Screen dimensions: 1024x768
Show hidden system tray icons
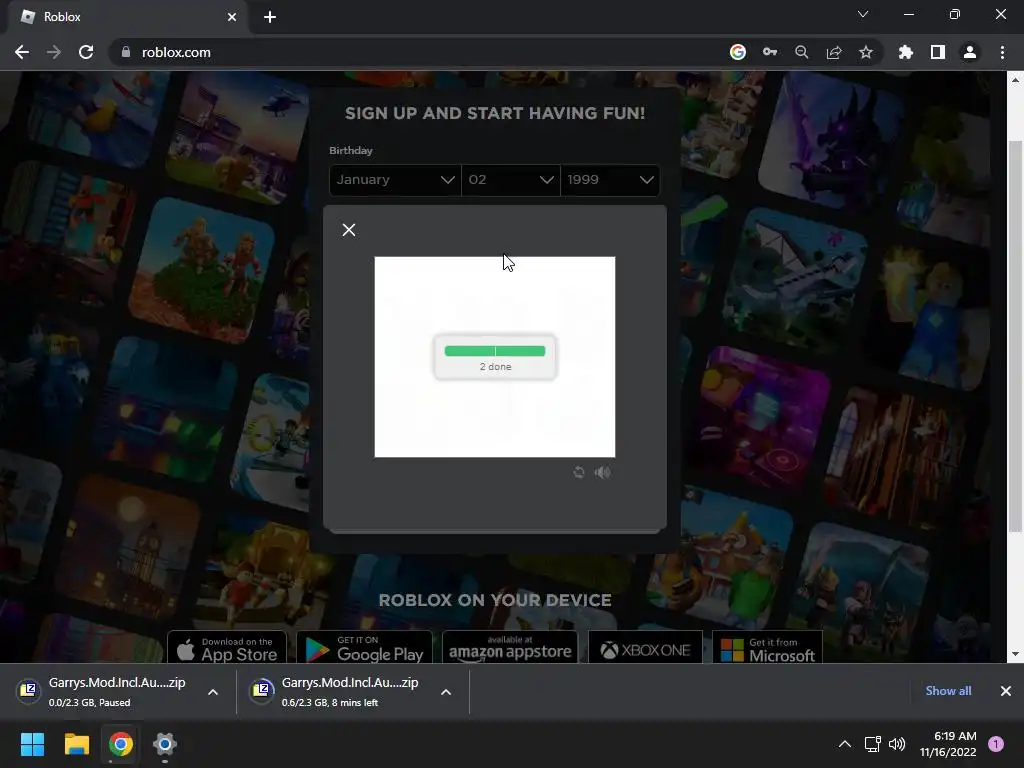pos(844,744)
